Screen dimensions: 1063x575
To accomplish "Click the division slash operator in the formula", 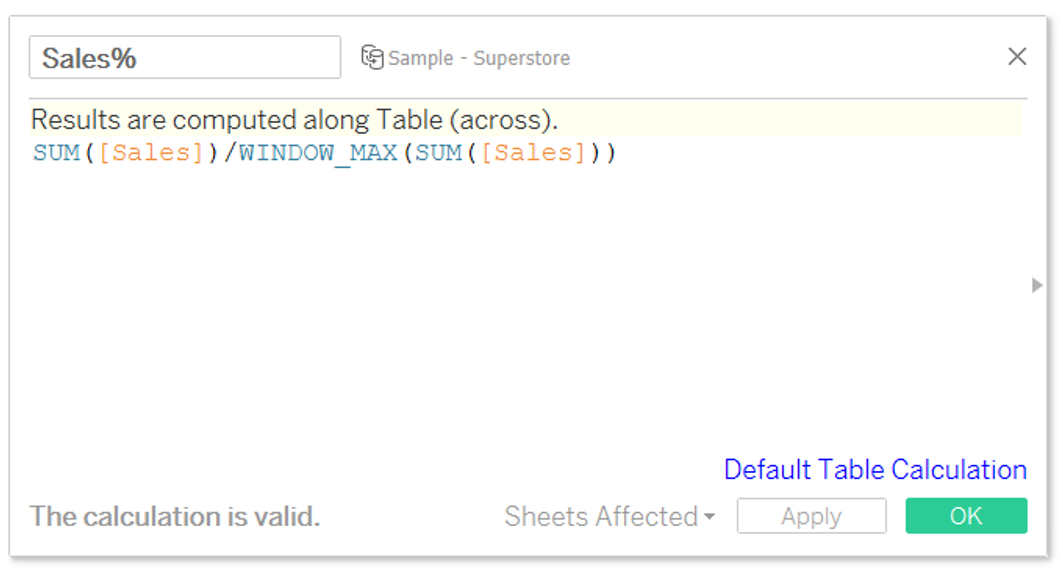I will (230, 153).
